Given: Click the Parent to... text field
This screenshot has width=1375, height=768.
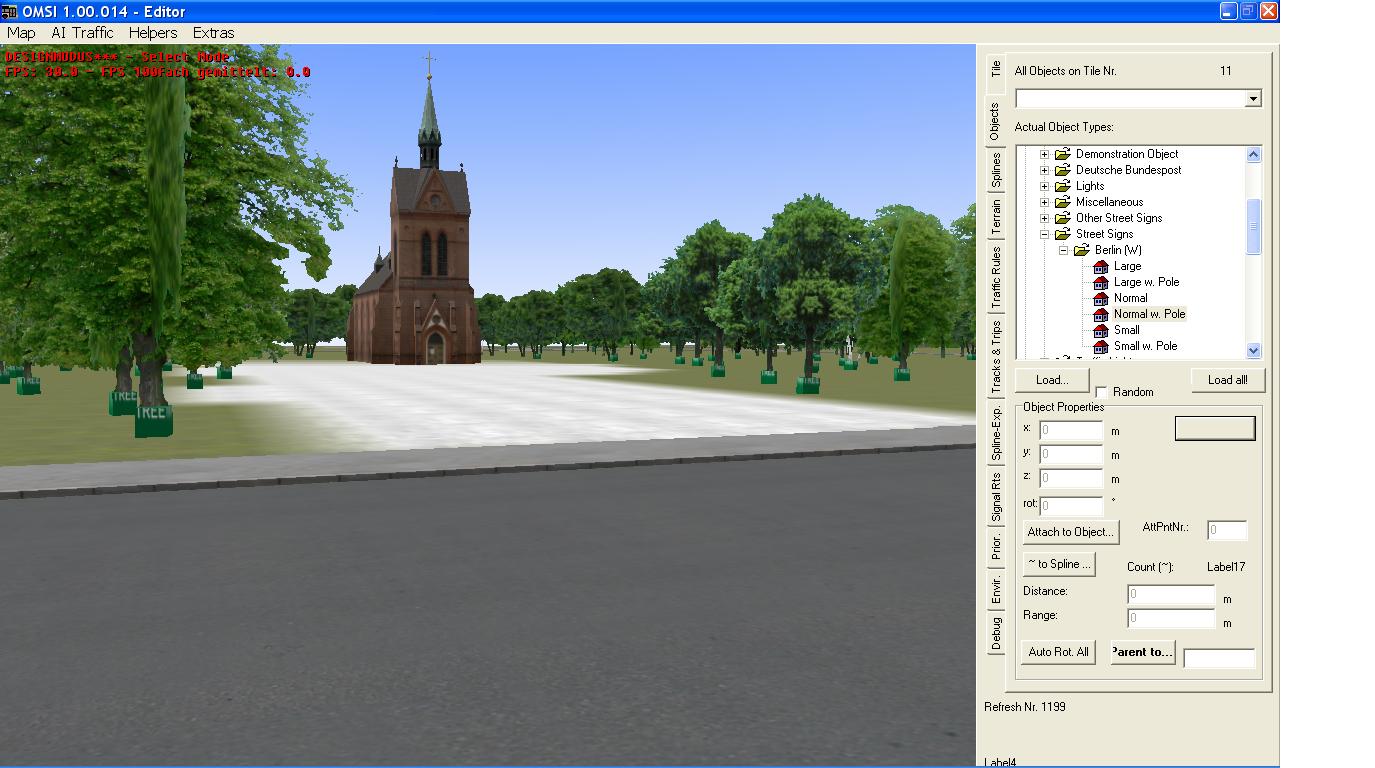Looking at the screenshot, I should tap(1218, 658).
